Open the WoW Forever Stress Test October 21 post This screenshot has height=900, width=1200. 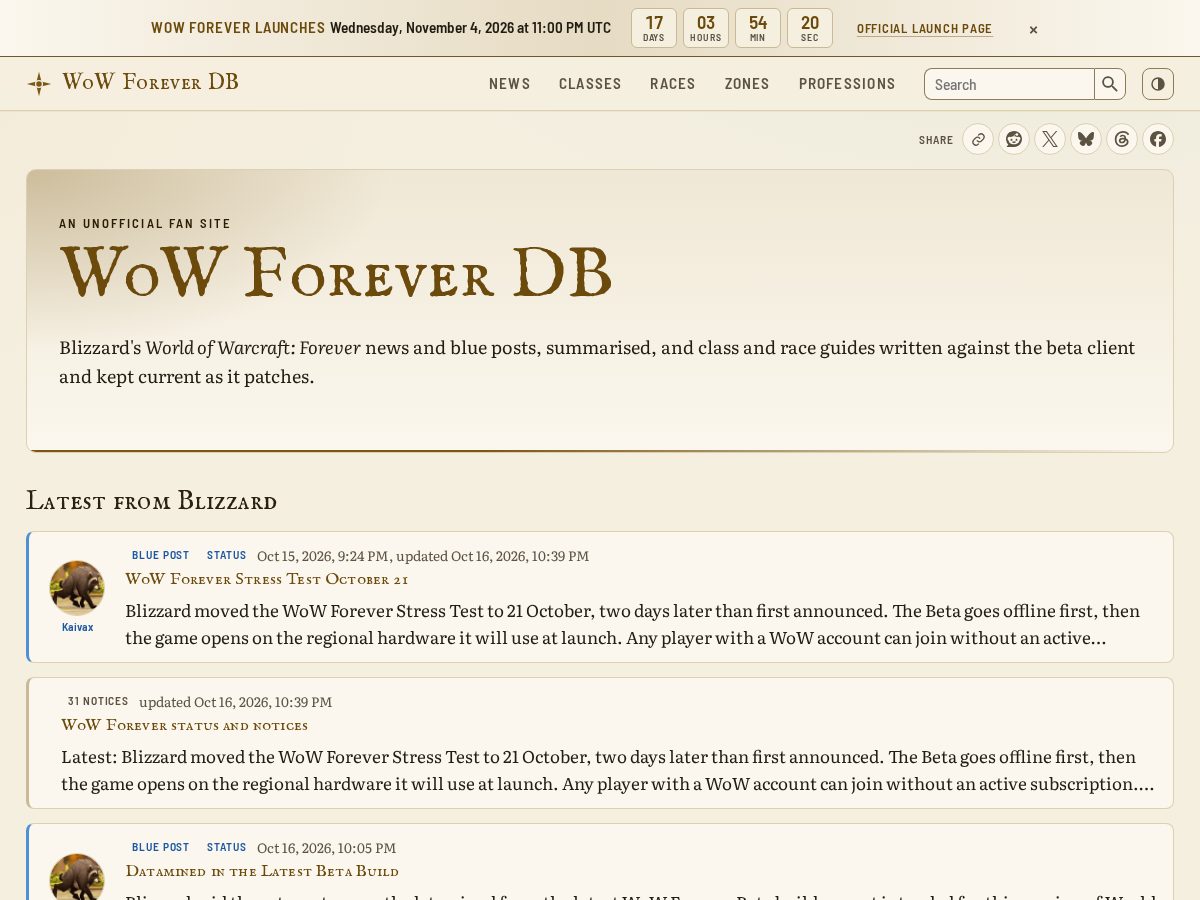click(267, 579)
